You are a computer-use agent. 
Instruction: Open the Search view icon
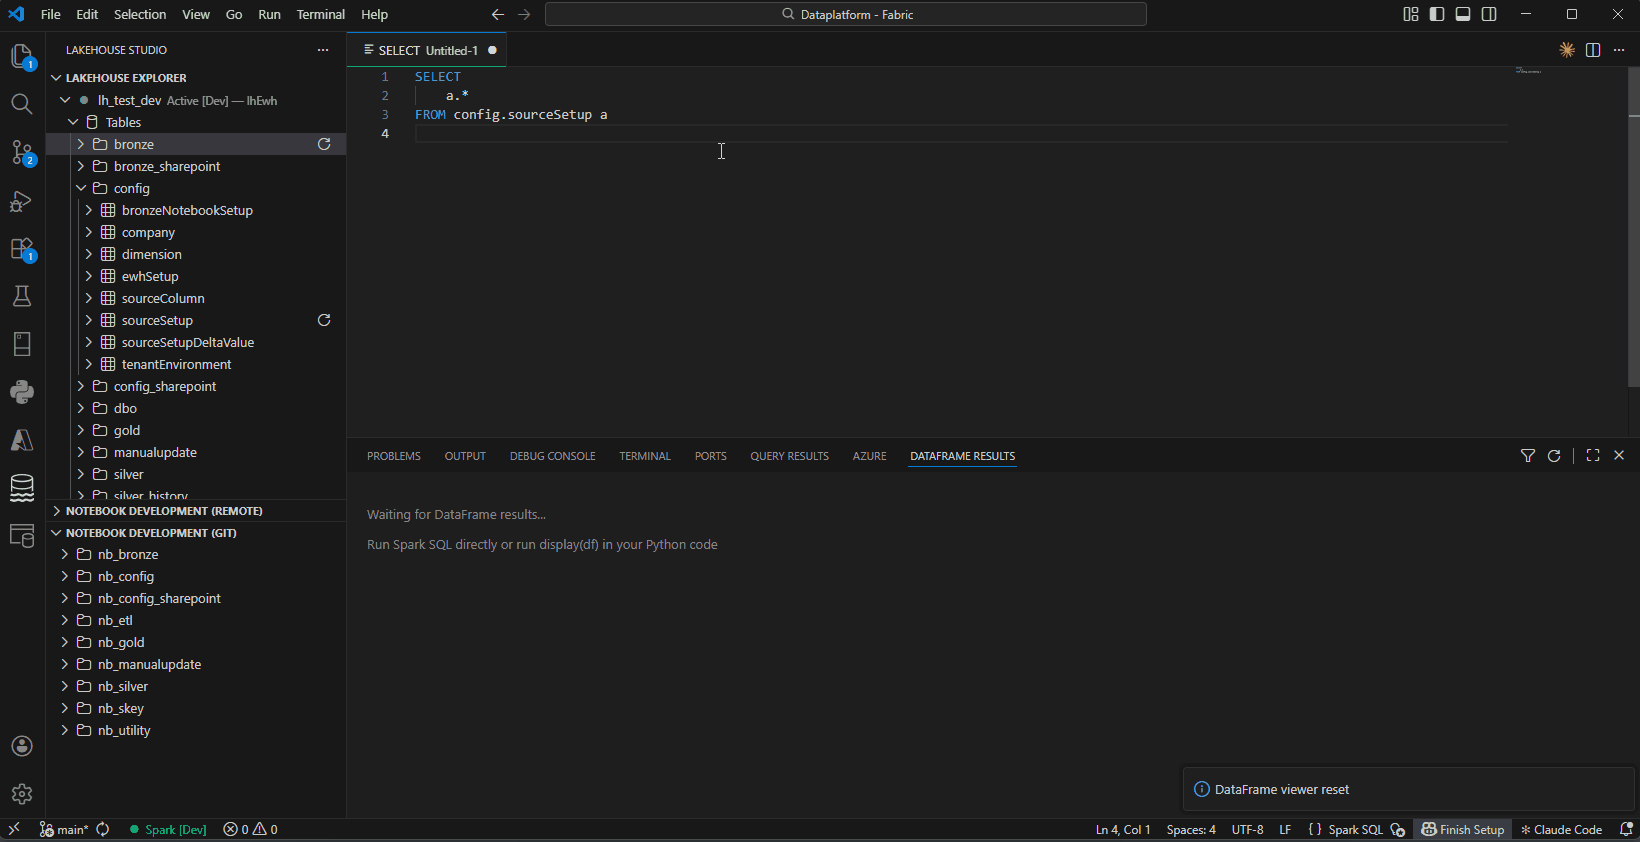(22, 104)
